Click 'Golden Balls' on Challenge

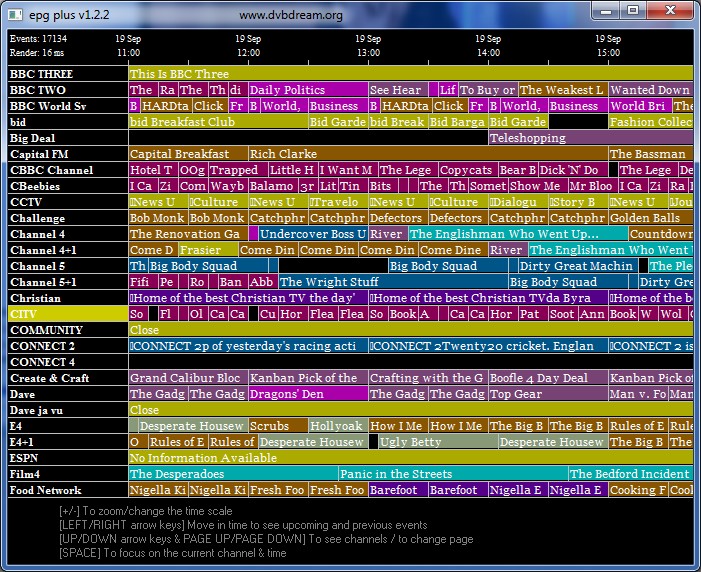(x=651, y=218)
